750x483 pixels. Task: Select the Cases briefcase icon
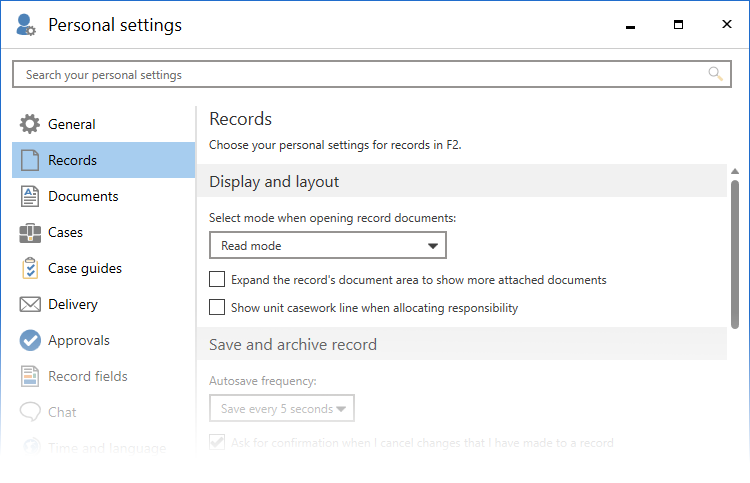pyautogui.click(x=30, y=233)
